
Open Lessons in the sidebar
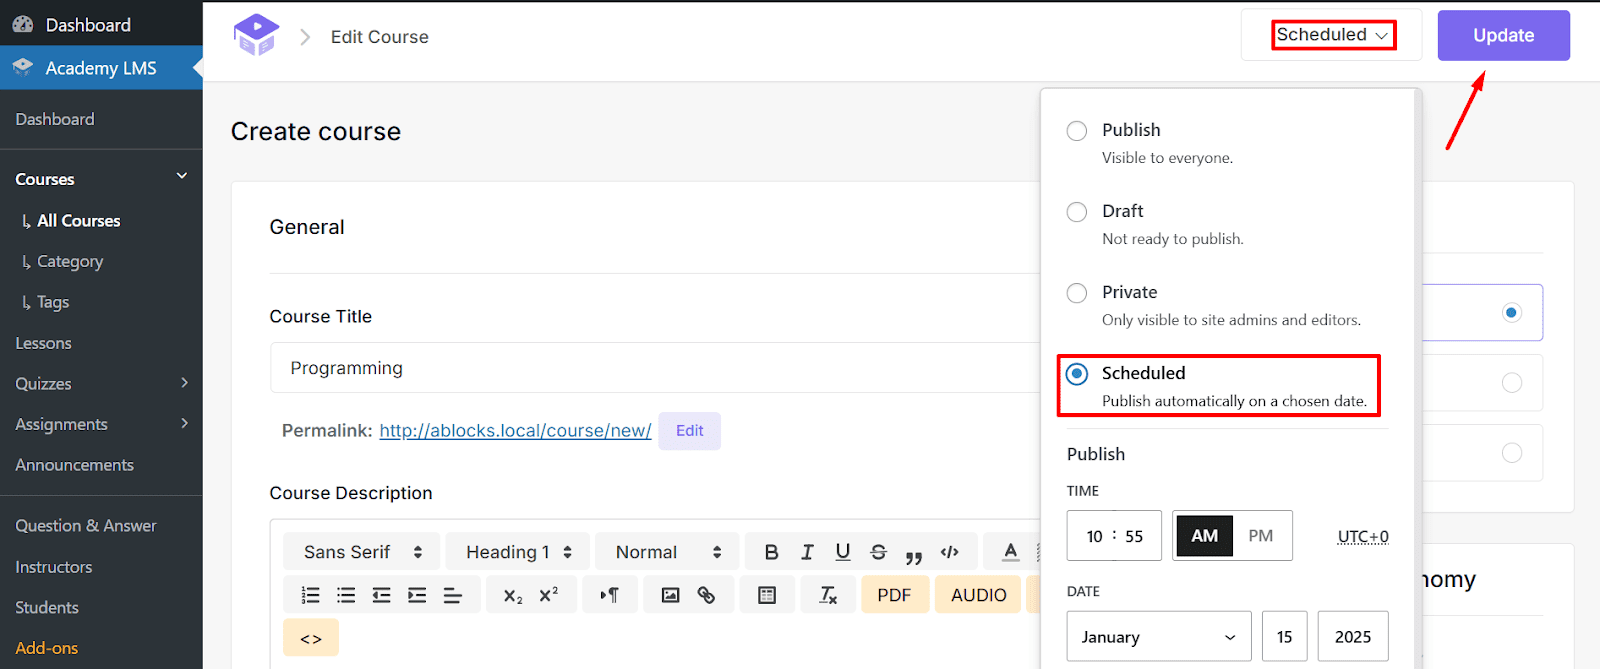pyautogui.click(x=44, y=343)
